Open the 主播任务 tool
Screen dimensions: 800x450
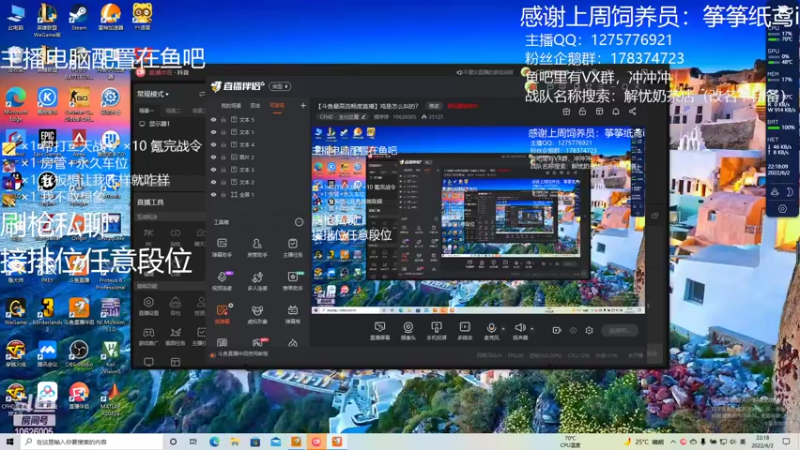pyautogui.click(x=292, y=247)
